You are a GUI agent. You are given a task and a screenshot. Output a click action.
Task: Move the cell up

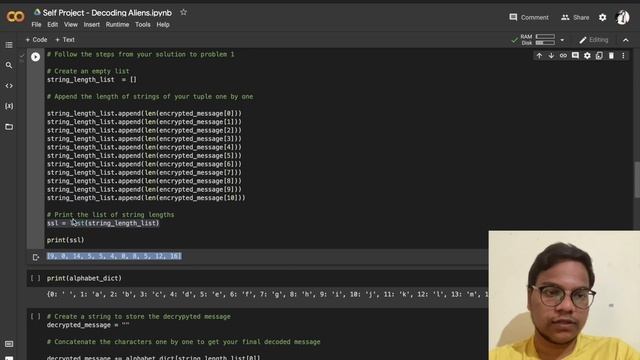(539, 56)
